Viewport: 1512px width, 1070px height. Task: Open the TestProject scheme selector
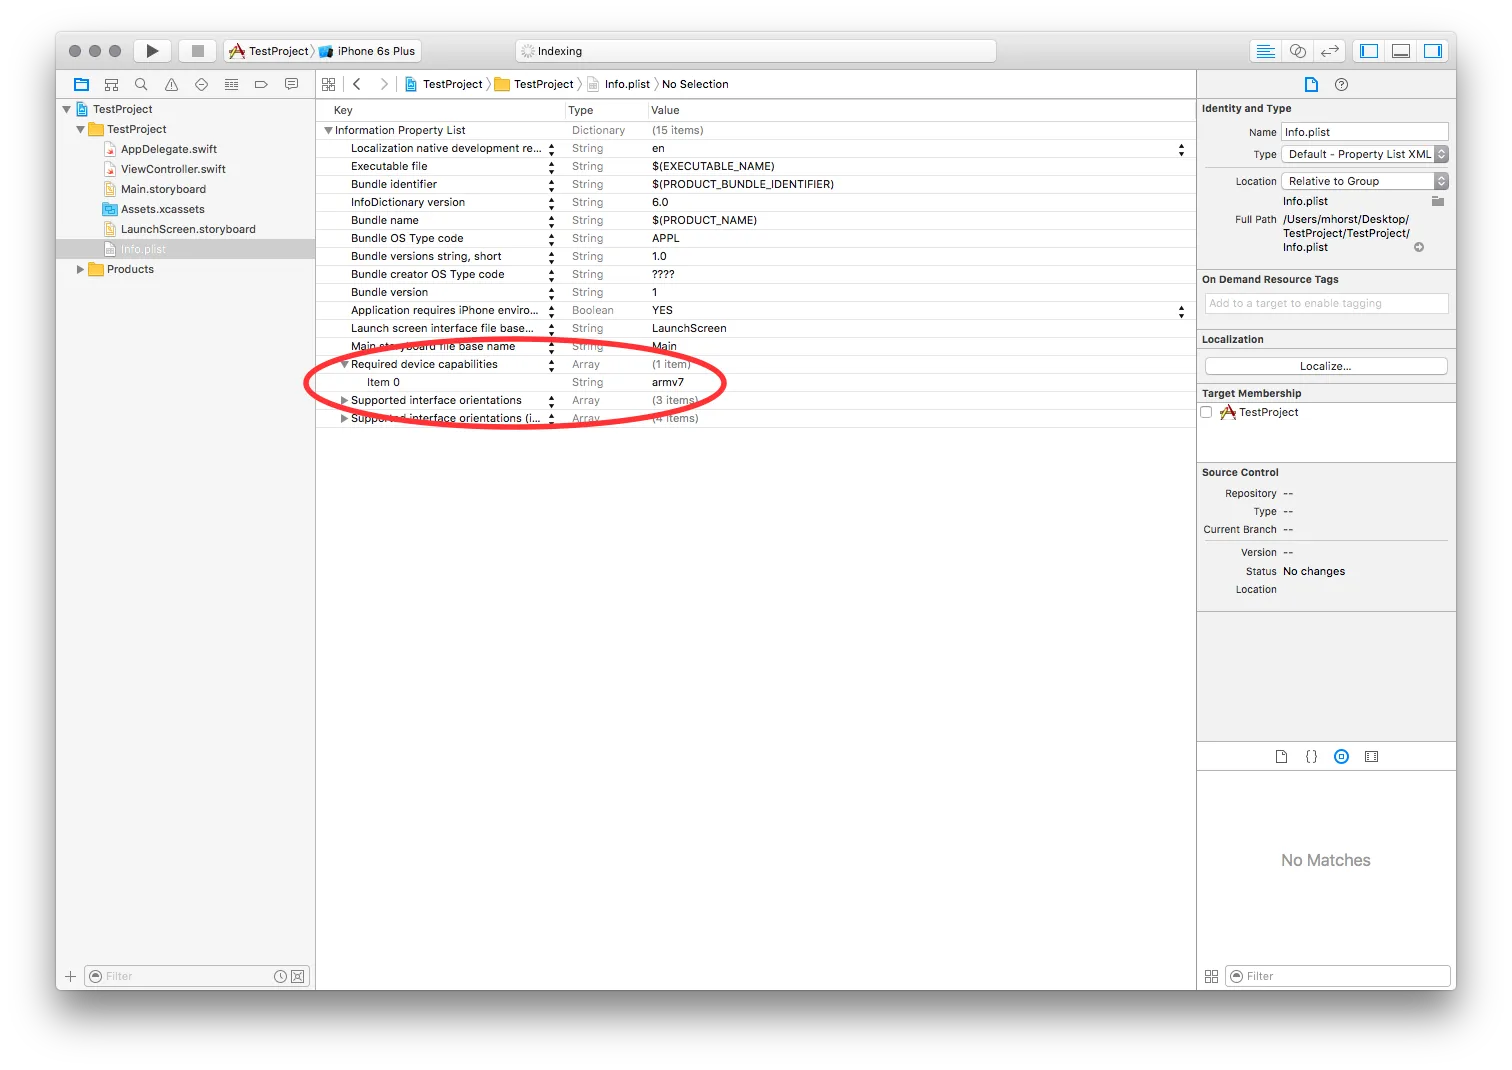(270, 51)
